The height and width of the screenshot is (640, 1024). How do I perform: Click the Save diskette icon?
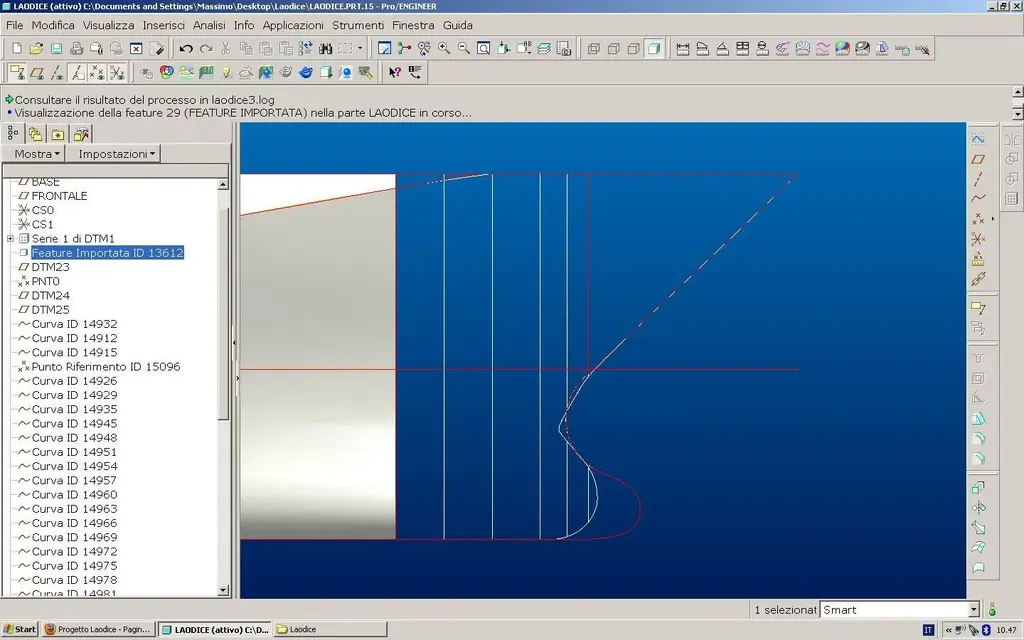click(56, 48)
